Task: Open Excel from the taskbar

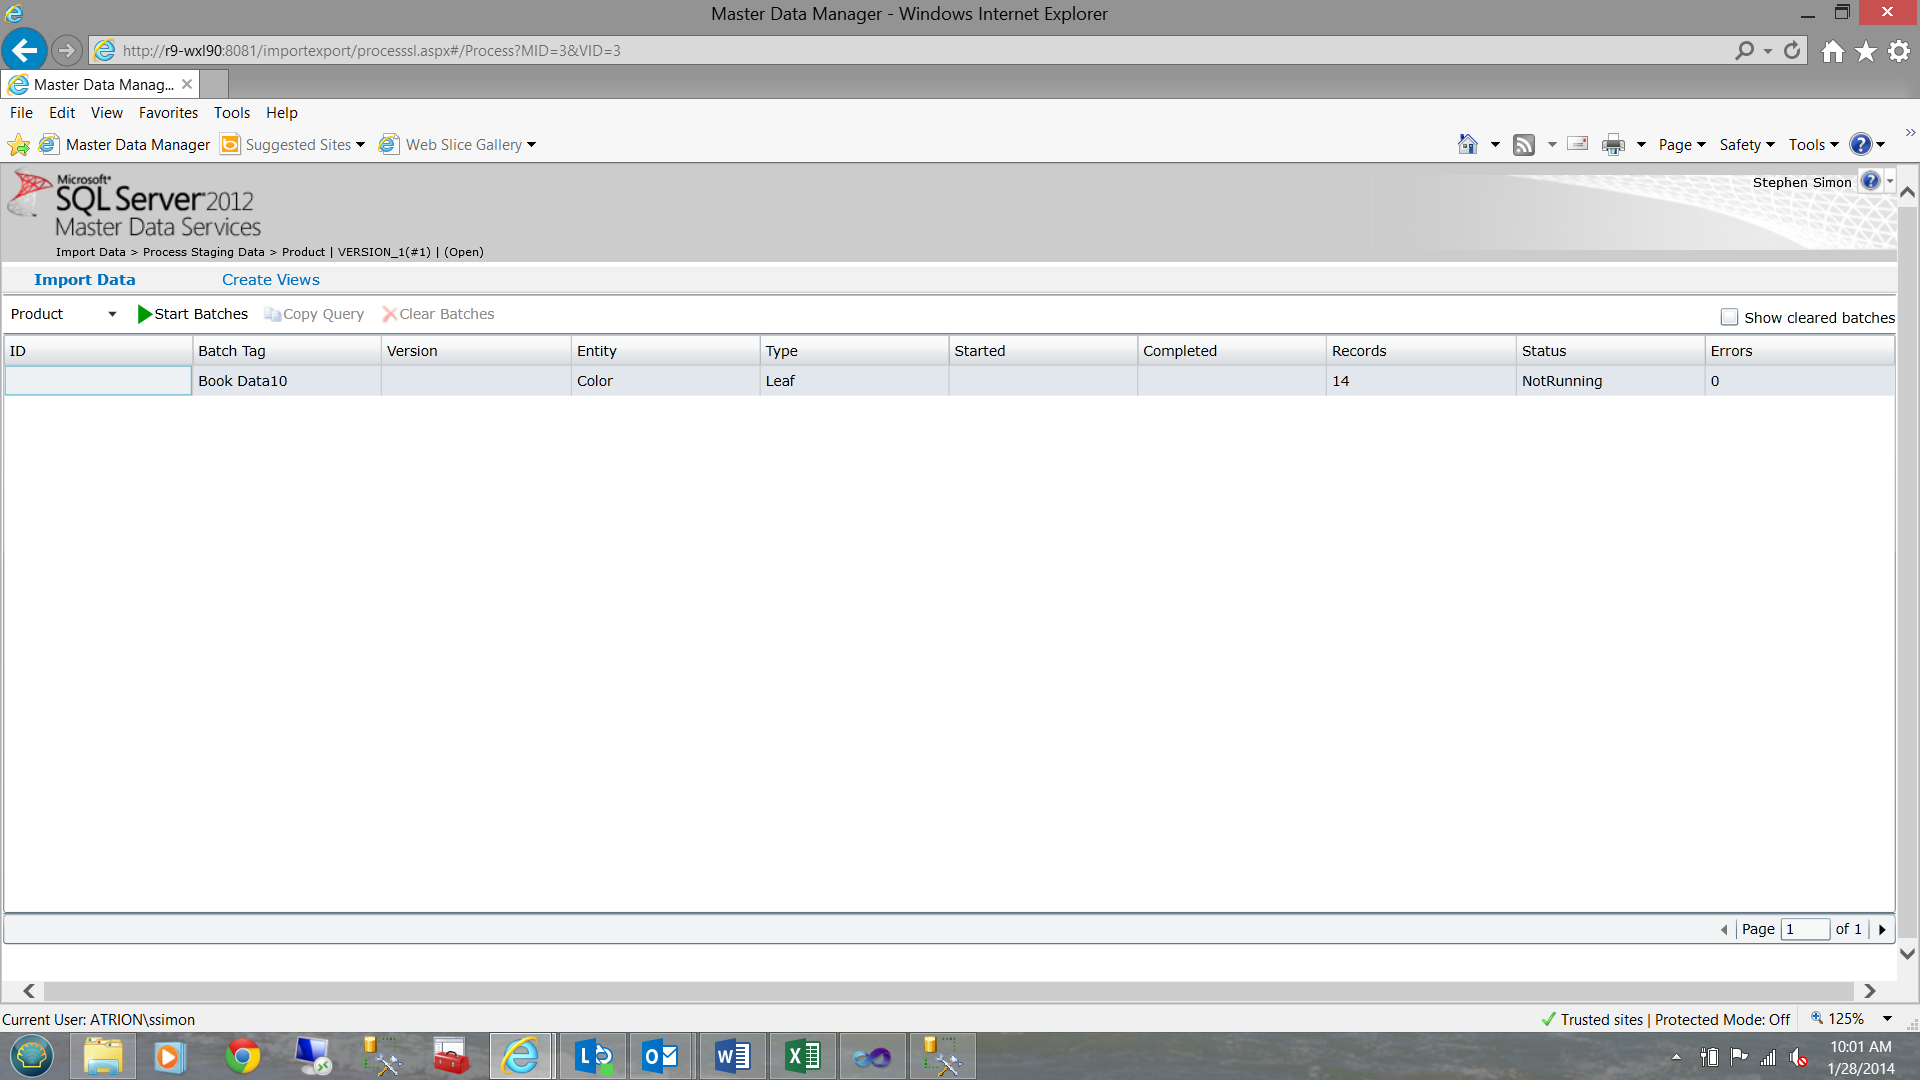Action: pos(802,1056)
